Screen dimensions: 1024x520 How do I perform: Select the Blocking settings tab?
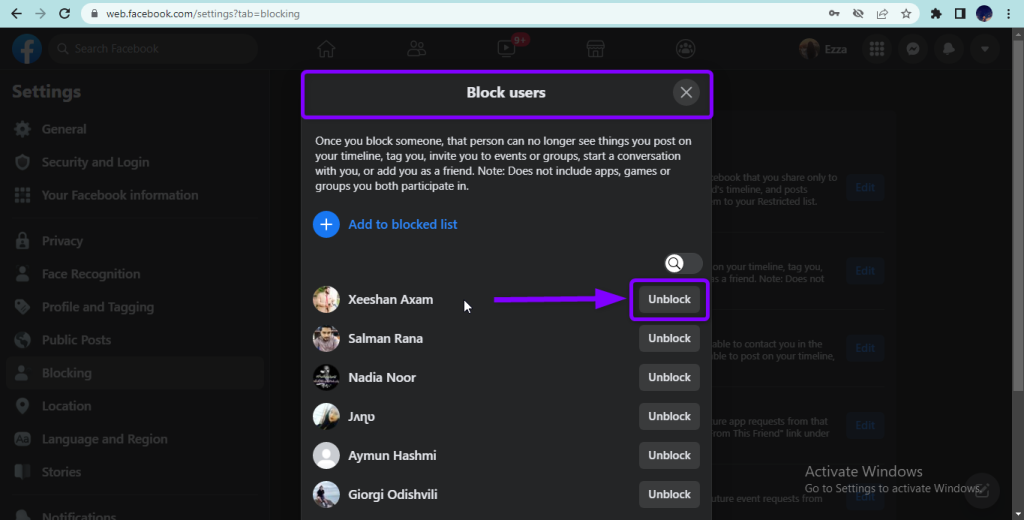click(135, 373)
